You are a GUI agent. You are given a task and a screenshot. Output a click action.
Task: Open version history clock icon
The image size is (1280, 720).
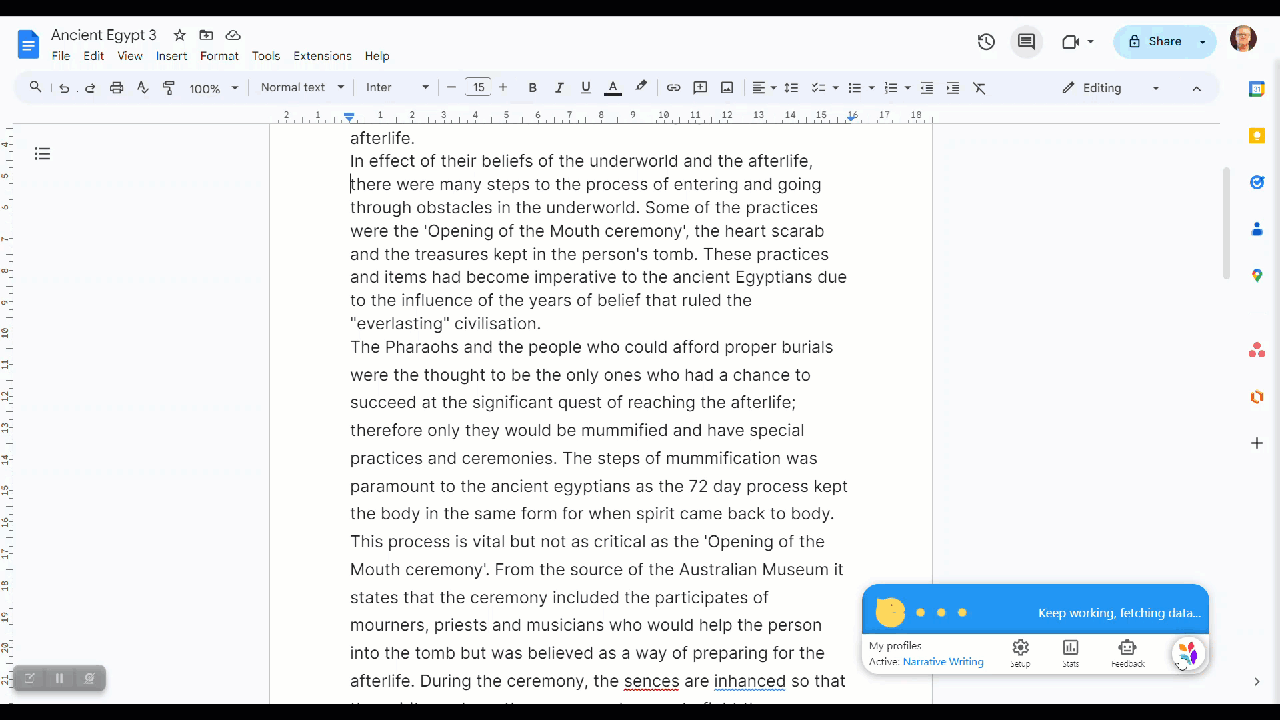click(986, 42)
